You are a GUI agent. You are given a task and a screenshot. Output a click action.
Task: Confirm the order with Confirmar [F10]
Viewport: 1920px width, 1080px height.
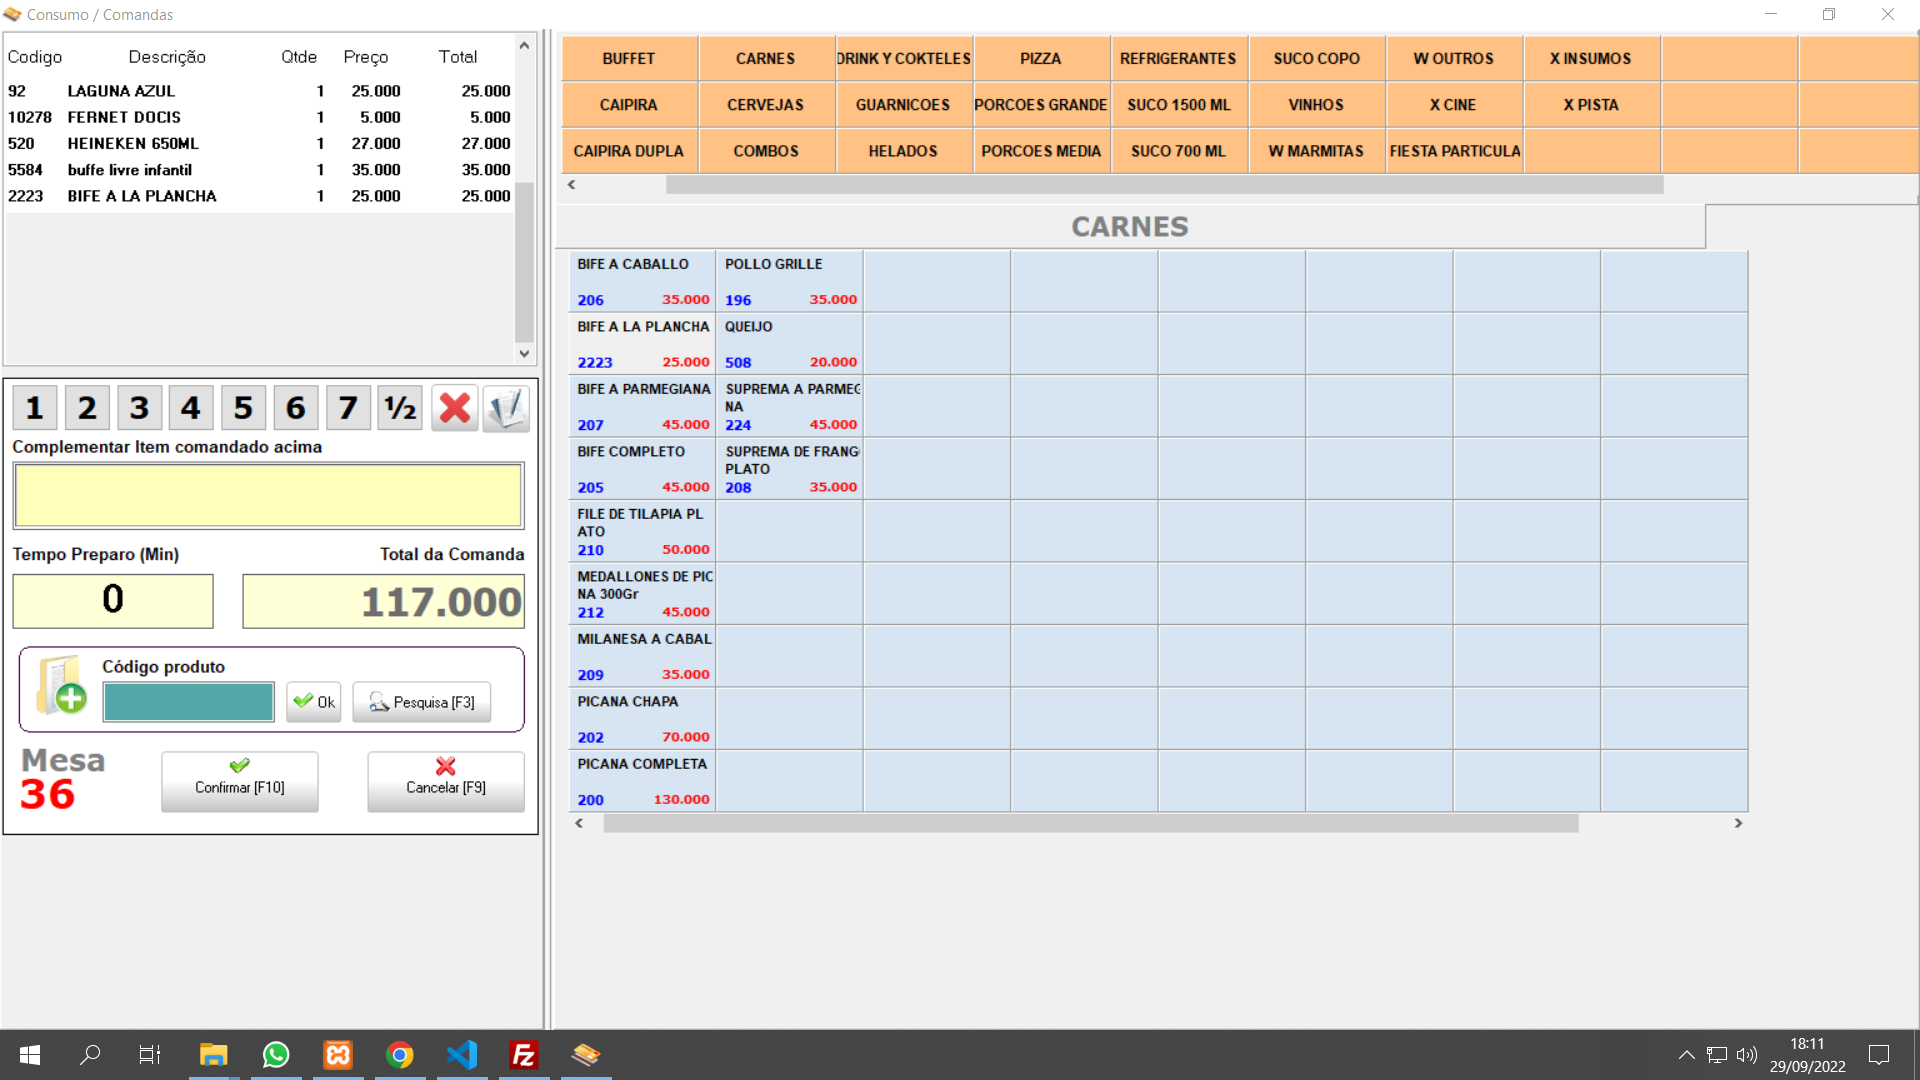point(240,781)
